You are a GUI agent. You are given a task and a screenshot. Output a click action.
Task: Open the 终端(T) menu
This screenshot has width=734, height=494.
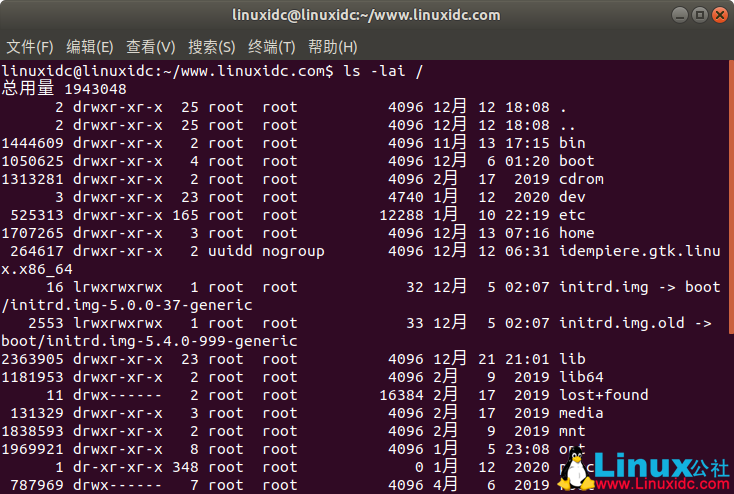272,47
